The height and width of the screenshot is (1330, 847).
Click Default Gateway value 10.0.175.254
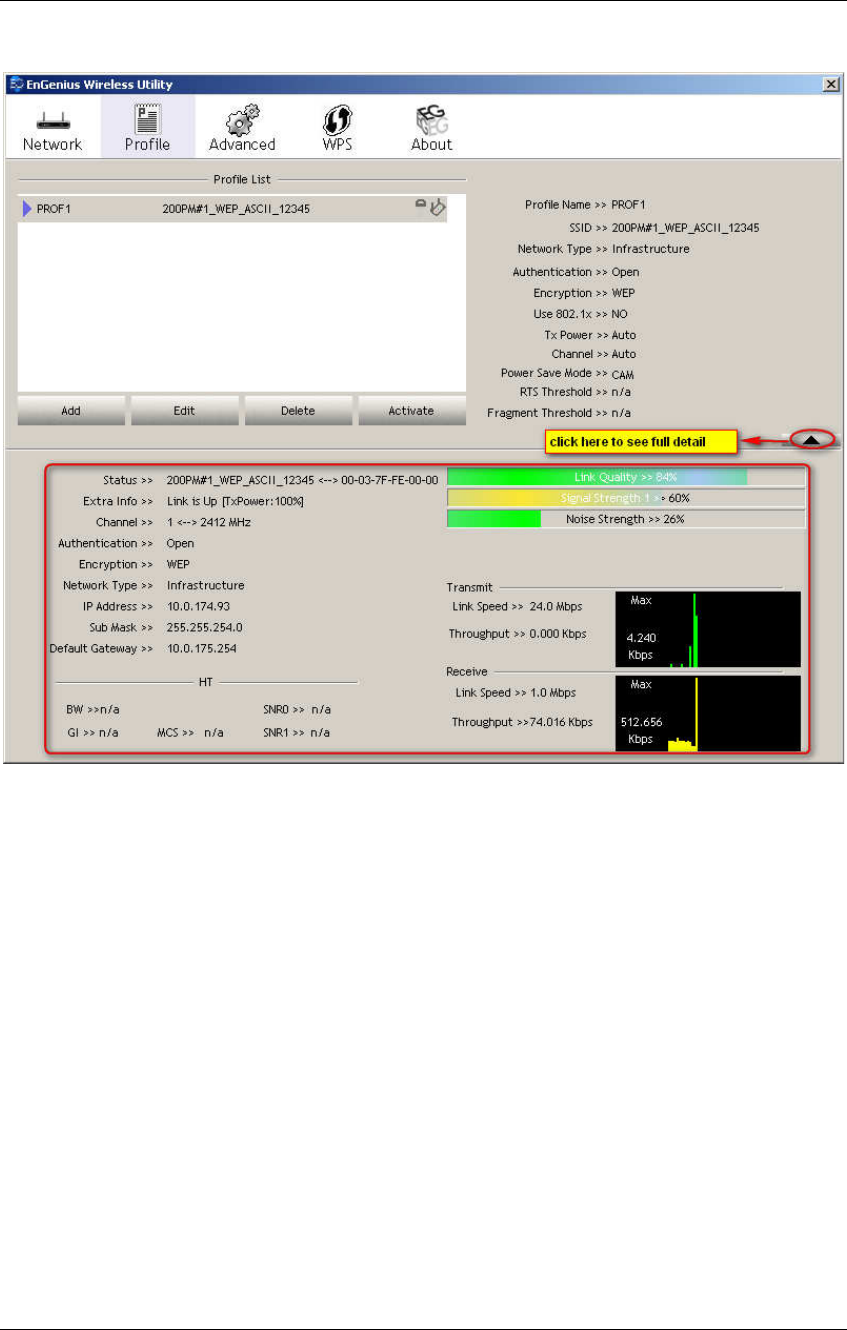click(x=202, y=648)
